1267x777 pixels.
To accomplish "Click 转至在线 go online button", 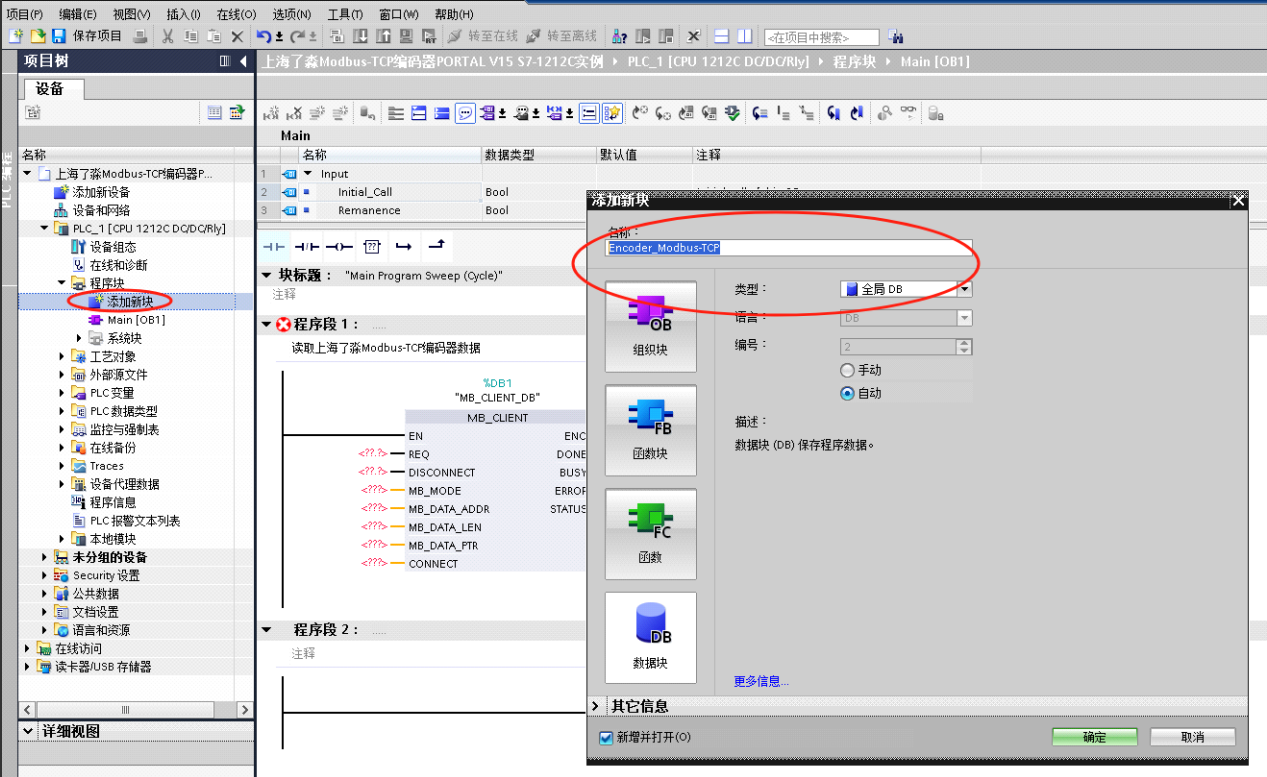I will click(x=482, y=36).
